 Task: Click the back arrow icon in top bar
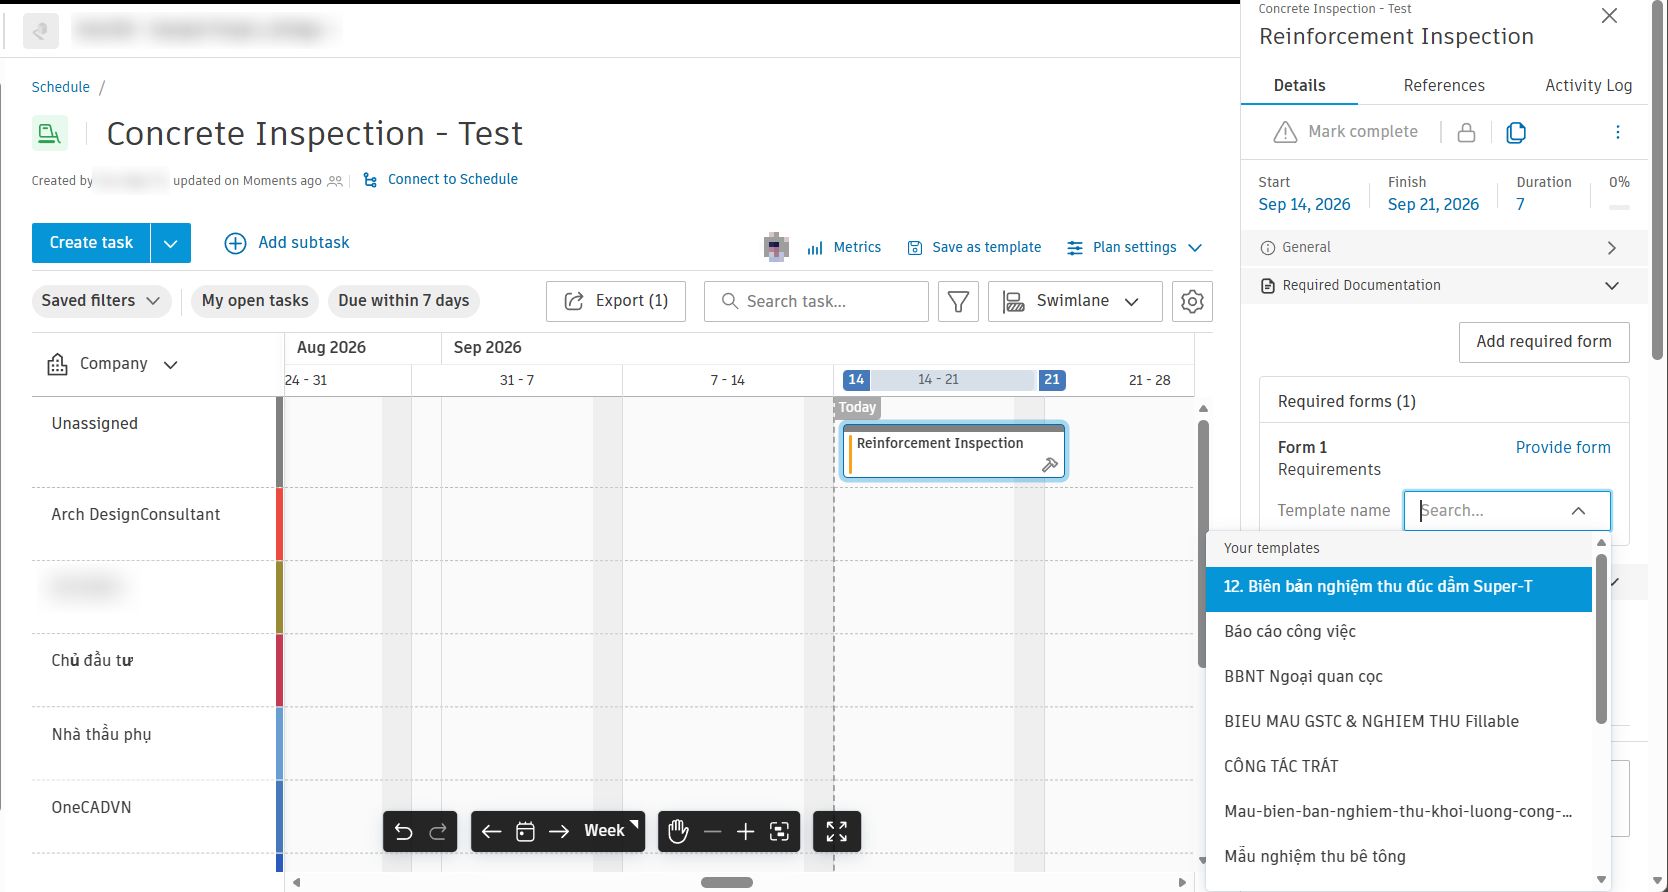tap(41, 31)
